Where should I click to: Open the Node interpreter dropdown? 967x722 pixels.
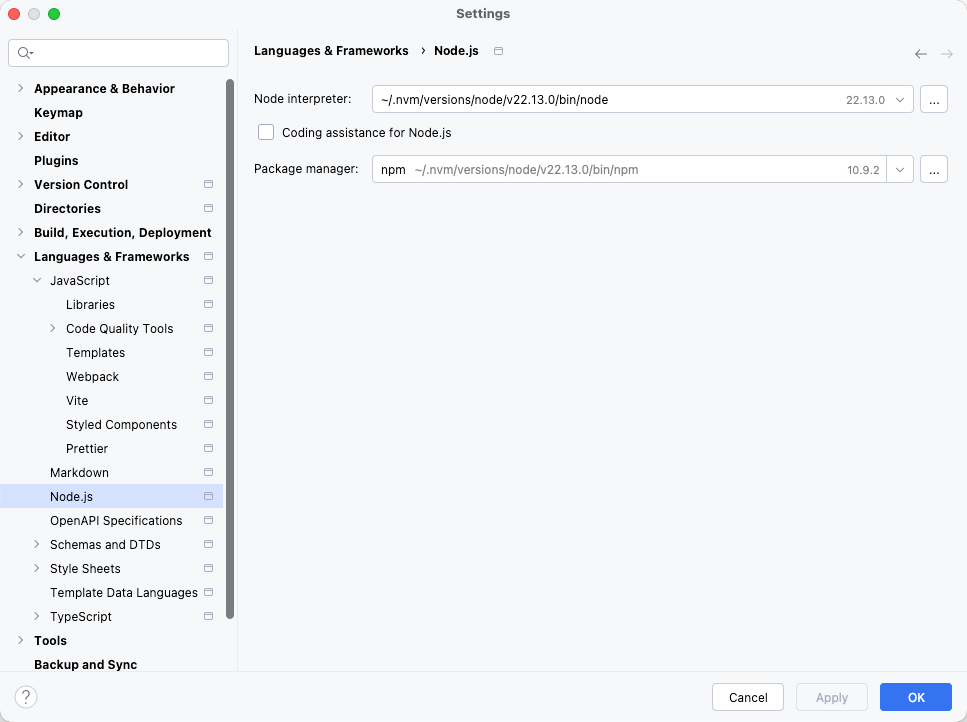[x=900, y=100]
